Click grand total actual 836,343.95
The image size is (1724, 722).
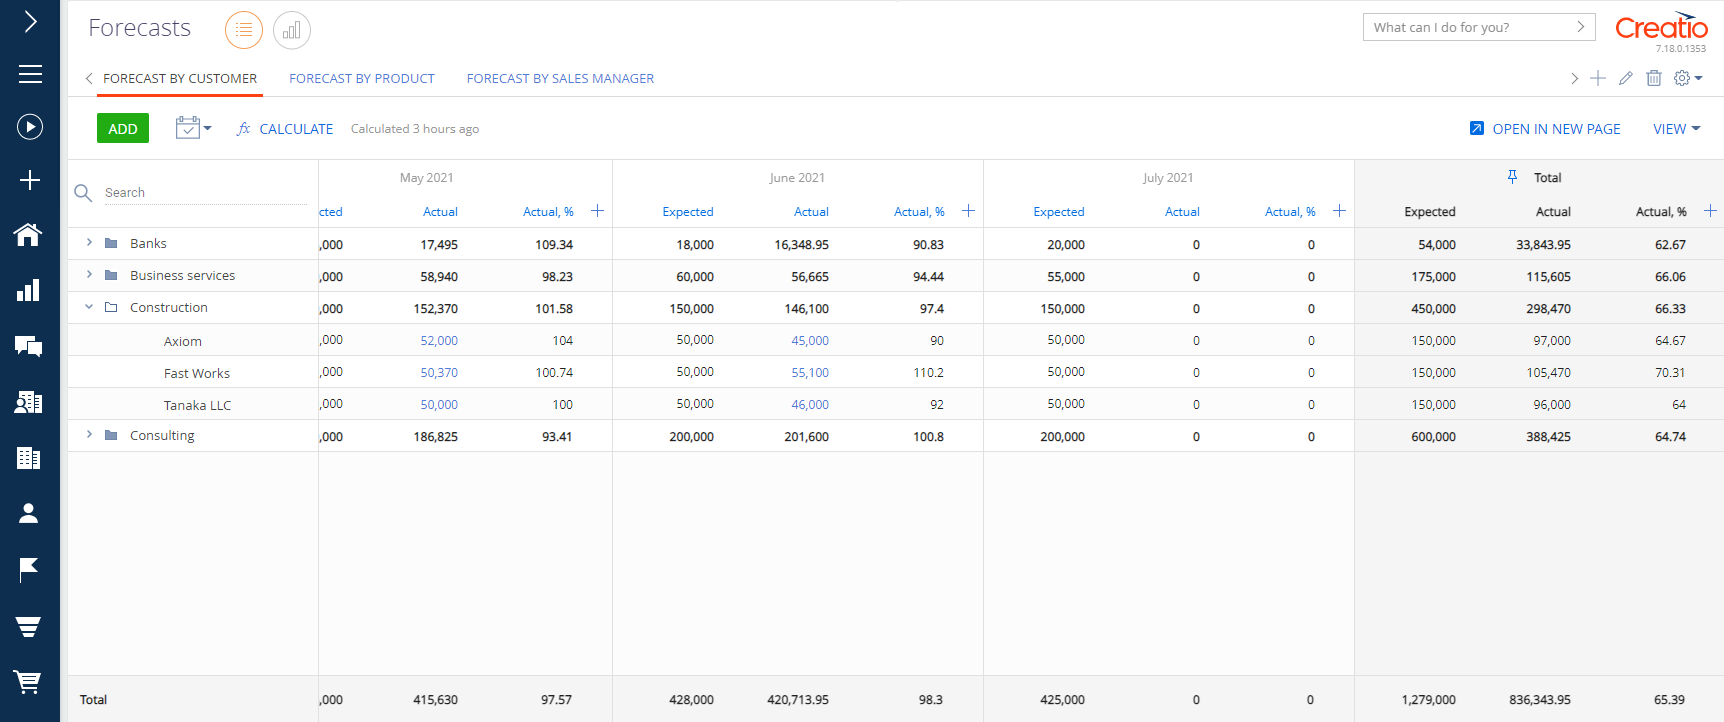(1540, 700)
